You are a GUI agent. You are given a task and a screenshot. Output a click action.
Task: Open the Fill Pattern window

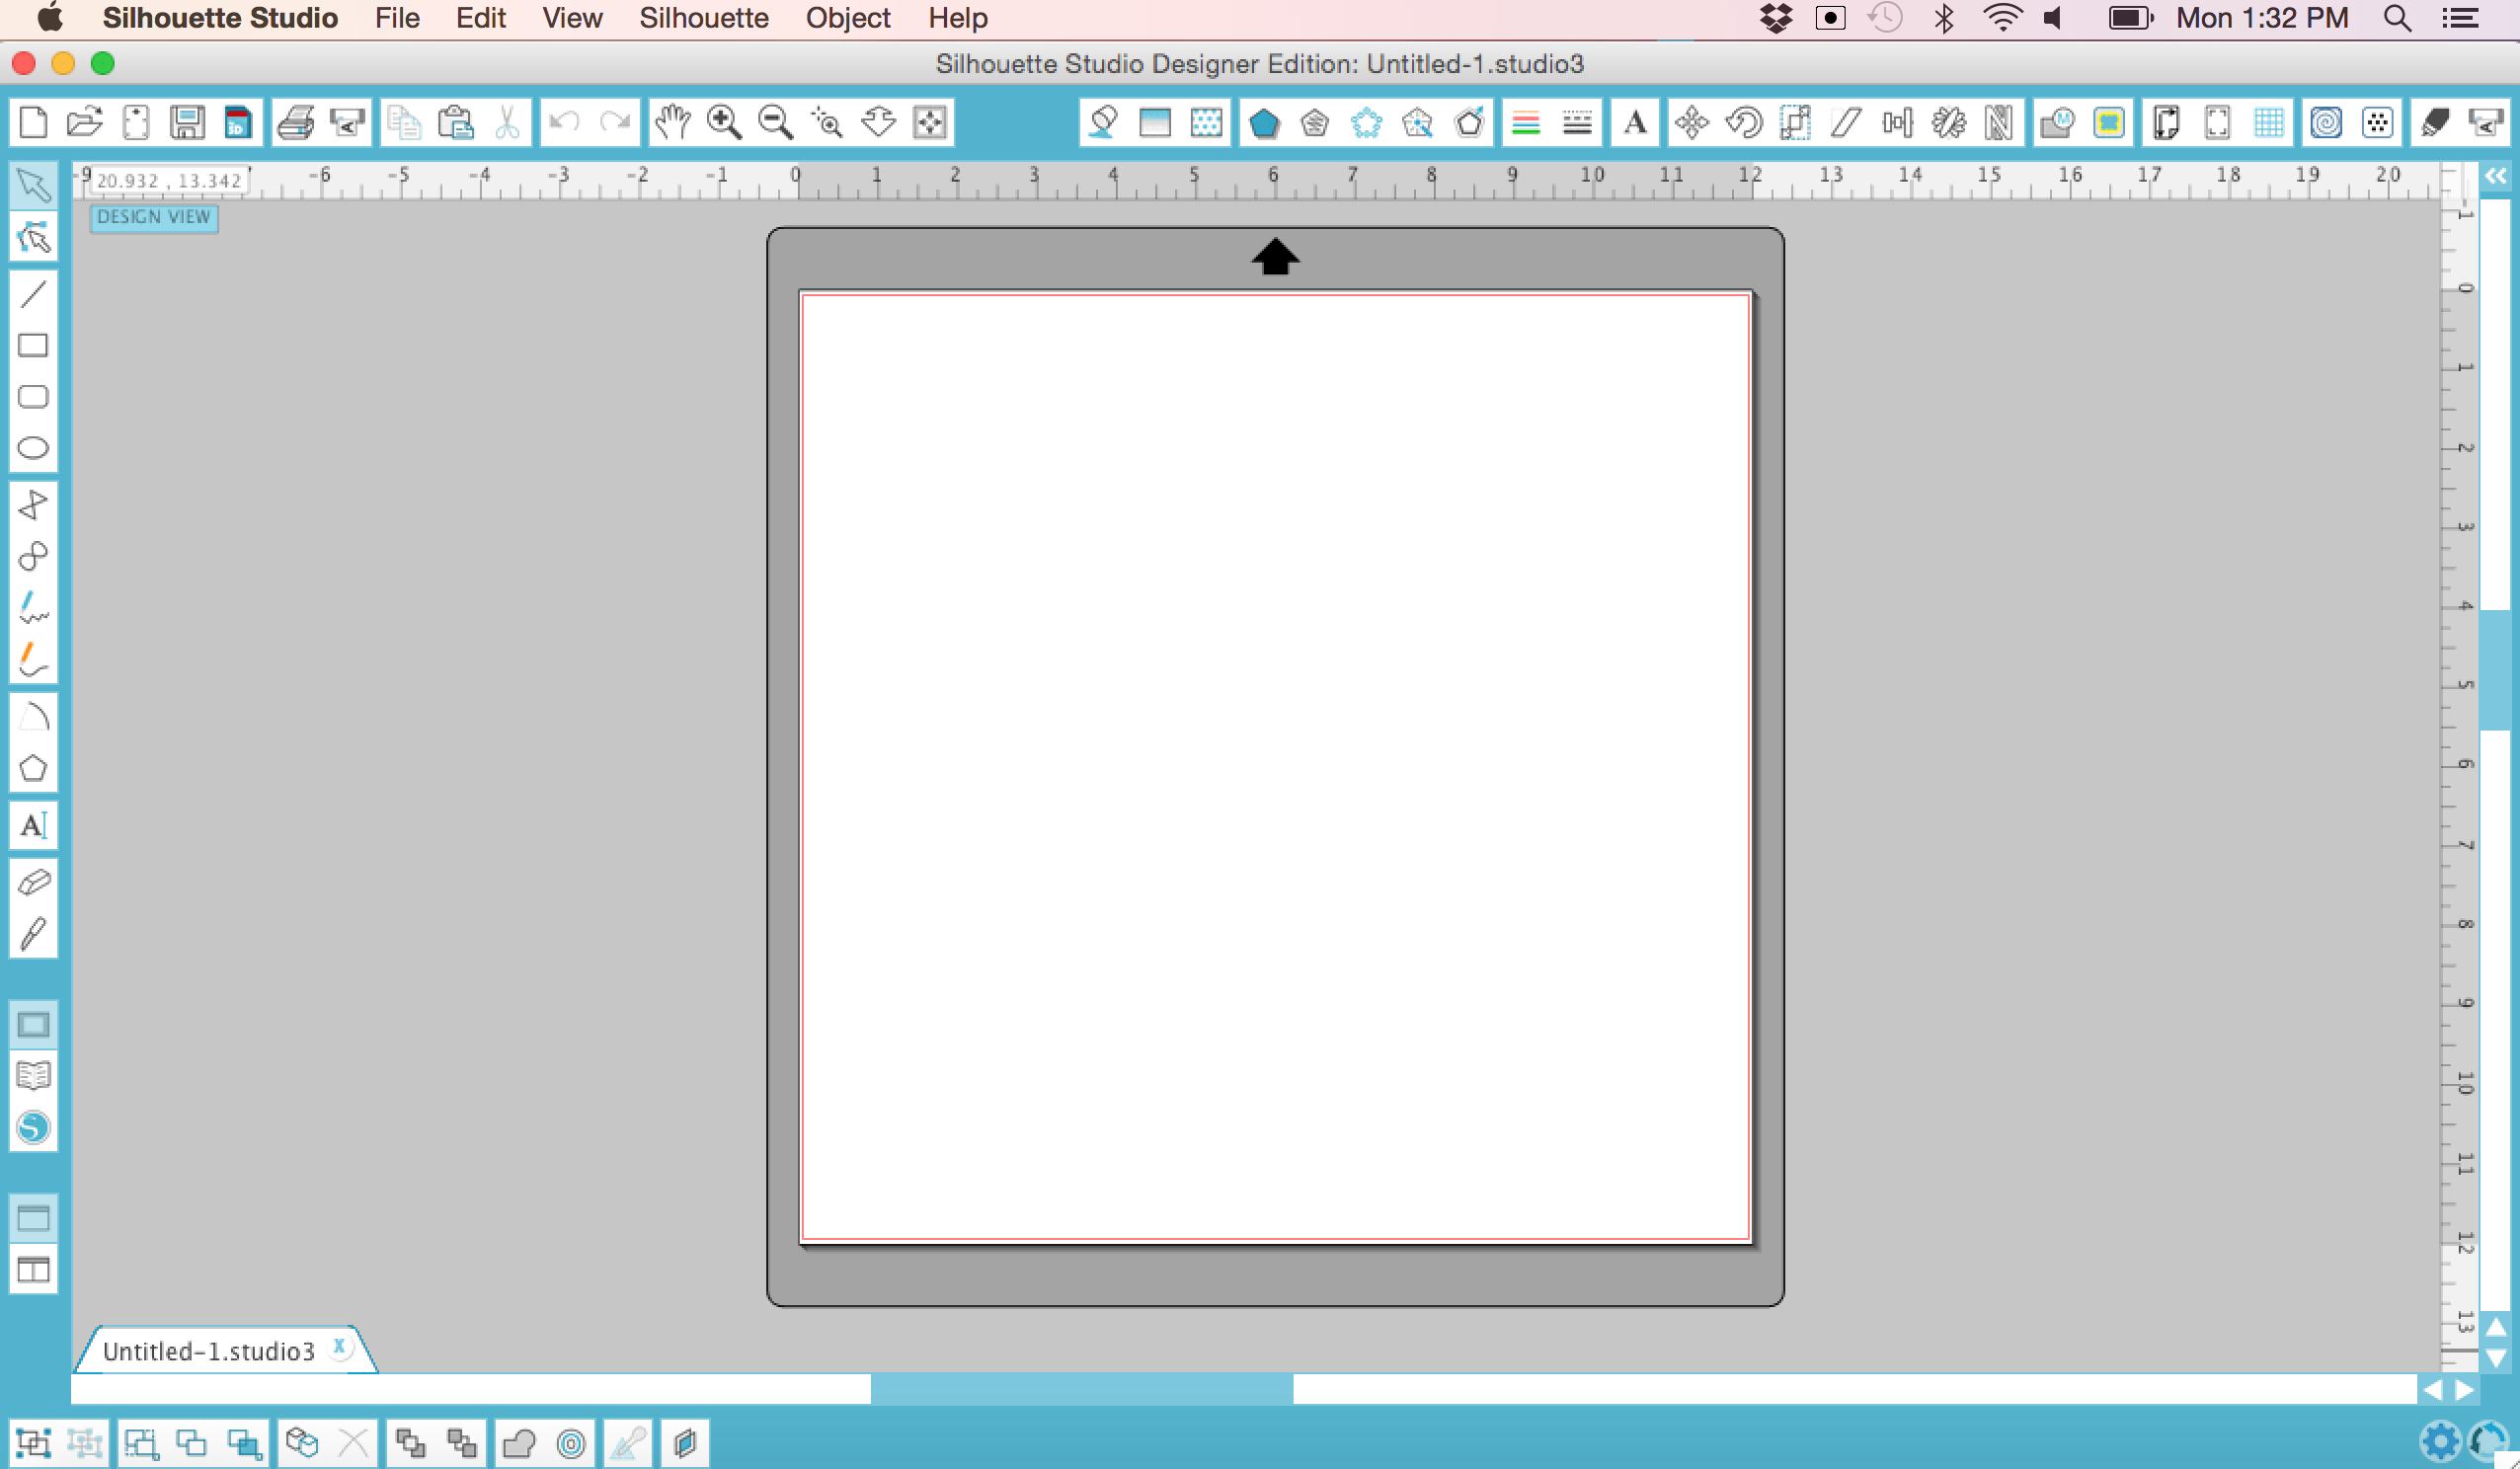(x=1207, y=122)
